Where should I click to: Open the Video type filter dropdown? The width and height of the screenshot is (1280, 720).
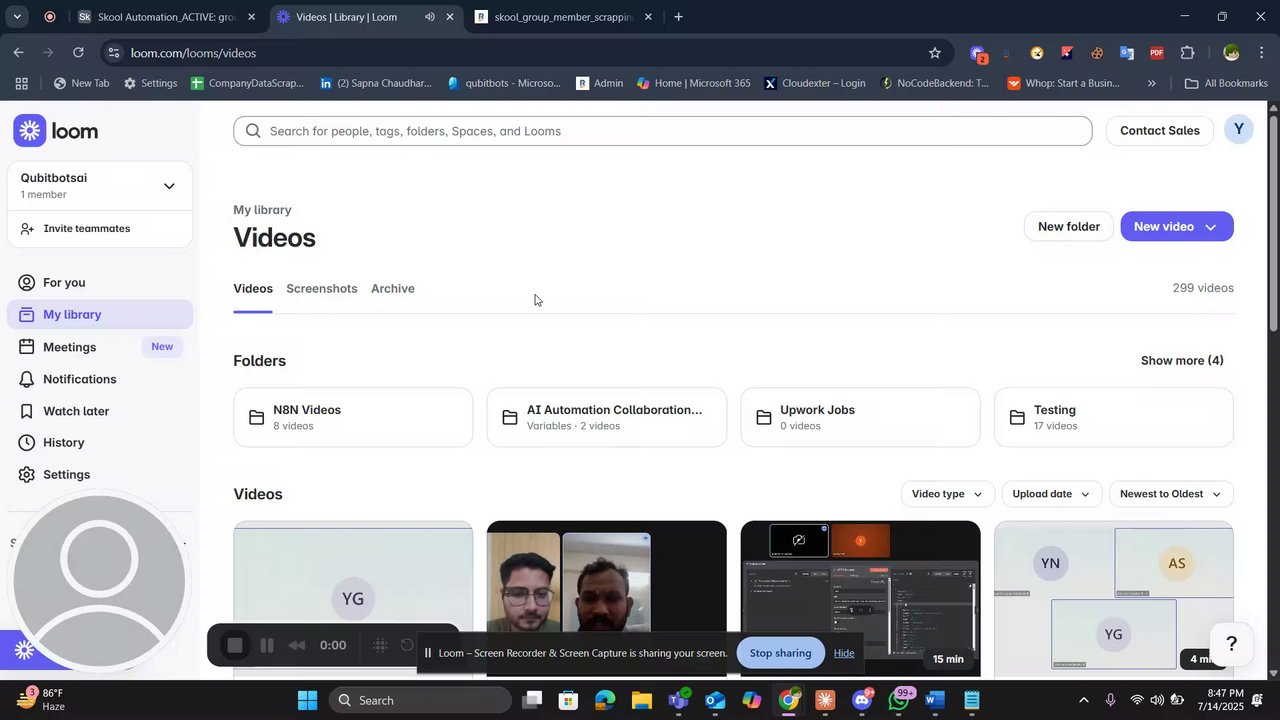tap(946, 494)
